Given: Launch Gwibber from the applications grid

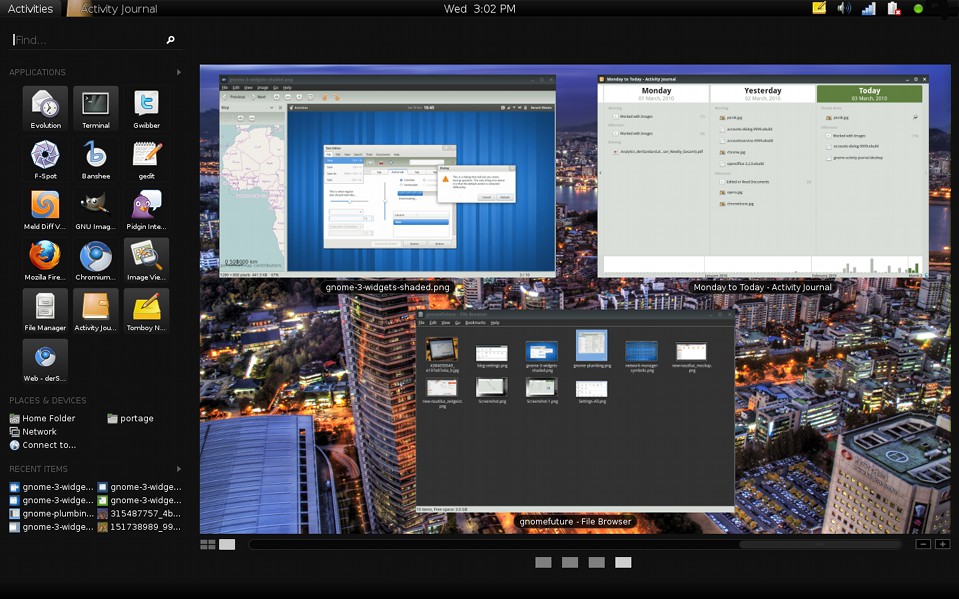Looking at the screenshot, I should (x=146, y=108).
